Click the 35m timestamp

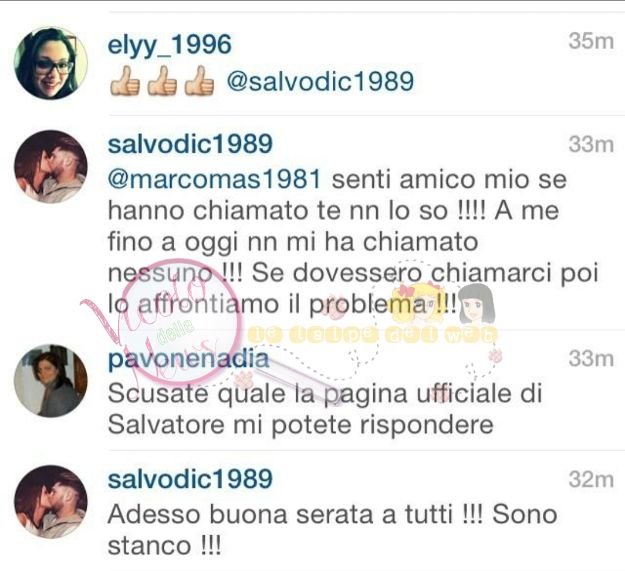(591, 41)
